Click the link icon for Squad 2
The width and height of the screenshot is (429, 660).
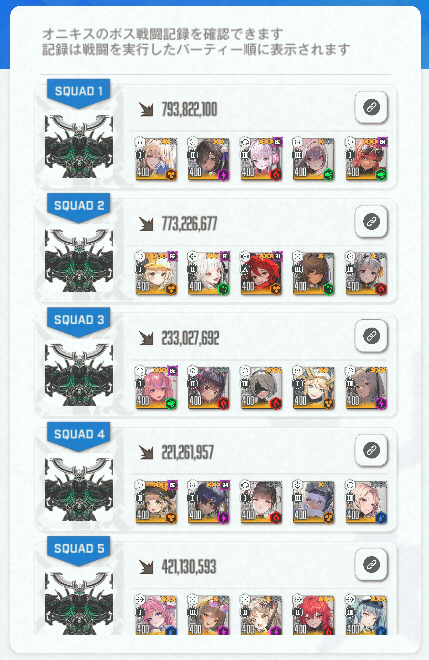pyautogui.click(x=371, y=222)
